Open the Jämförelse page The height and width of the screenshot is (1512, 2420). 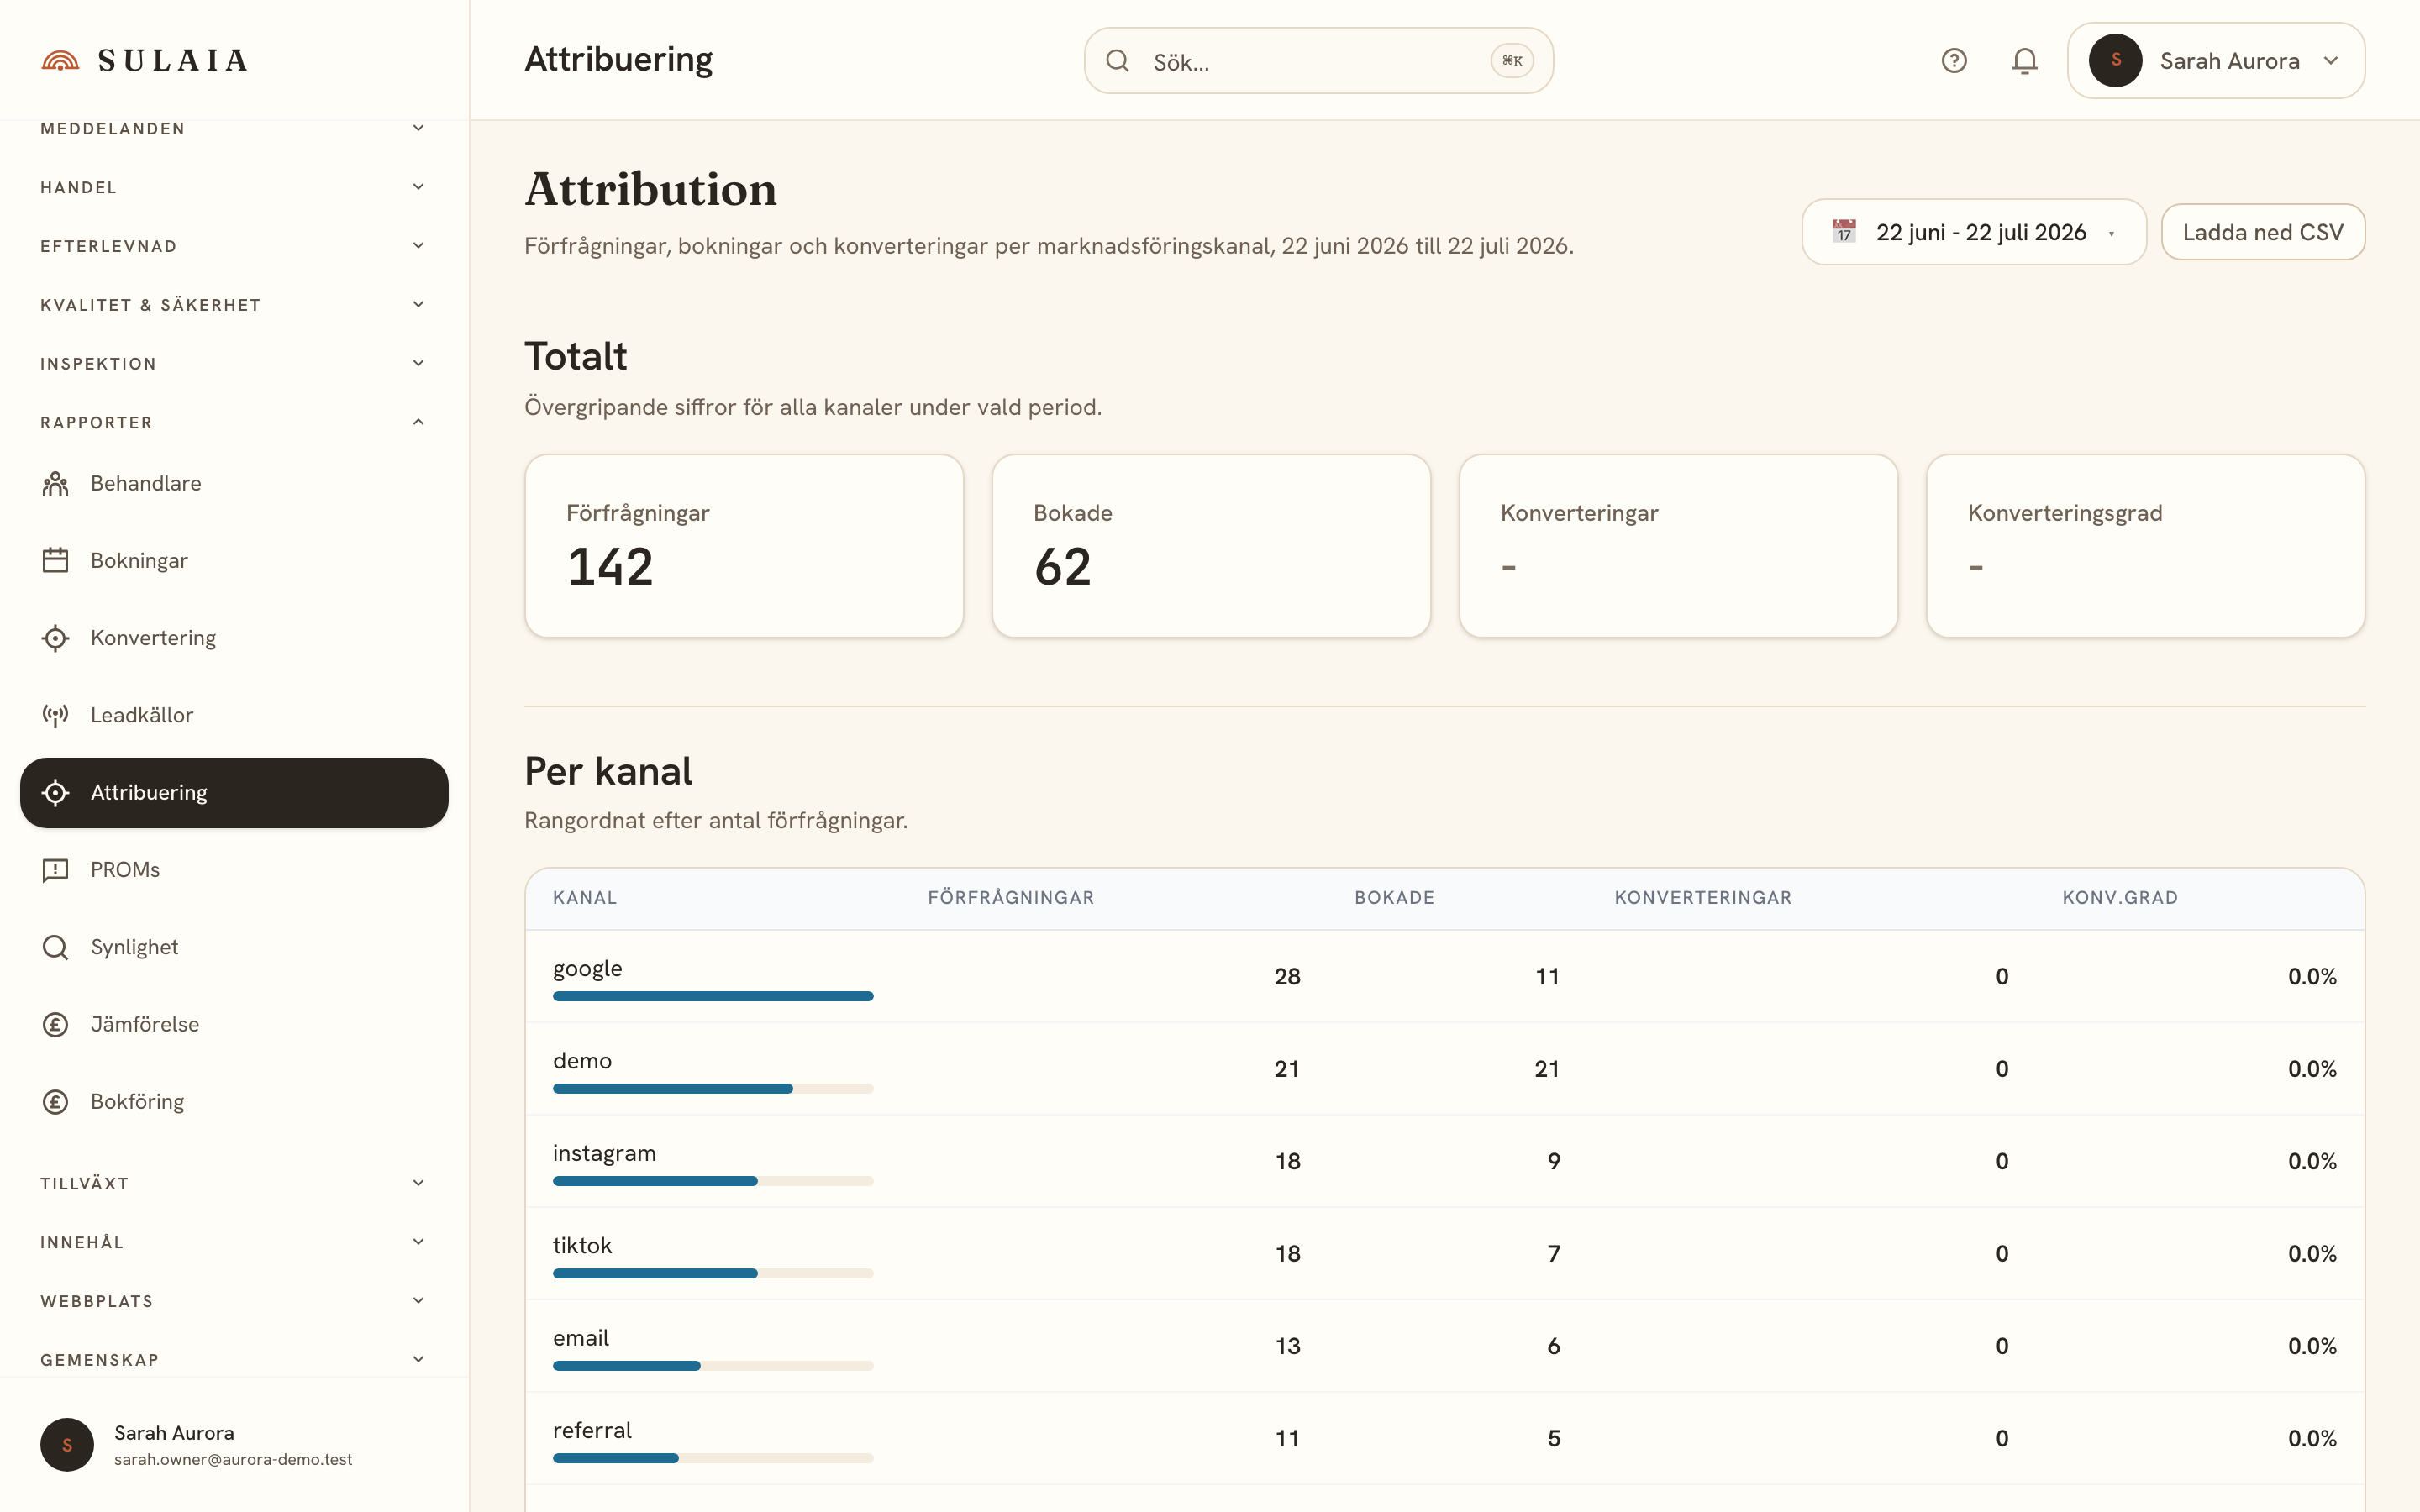[x=234, y=1024]
